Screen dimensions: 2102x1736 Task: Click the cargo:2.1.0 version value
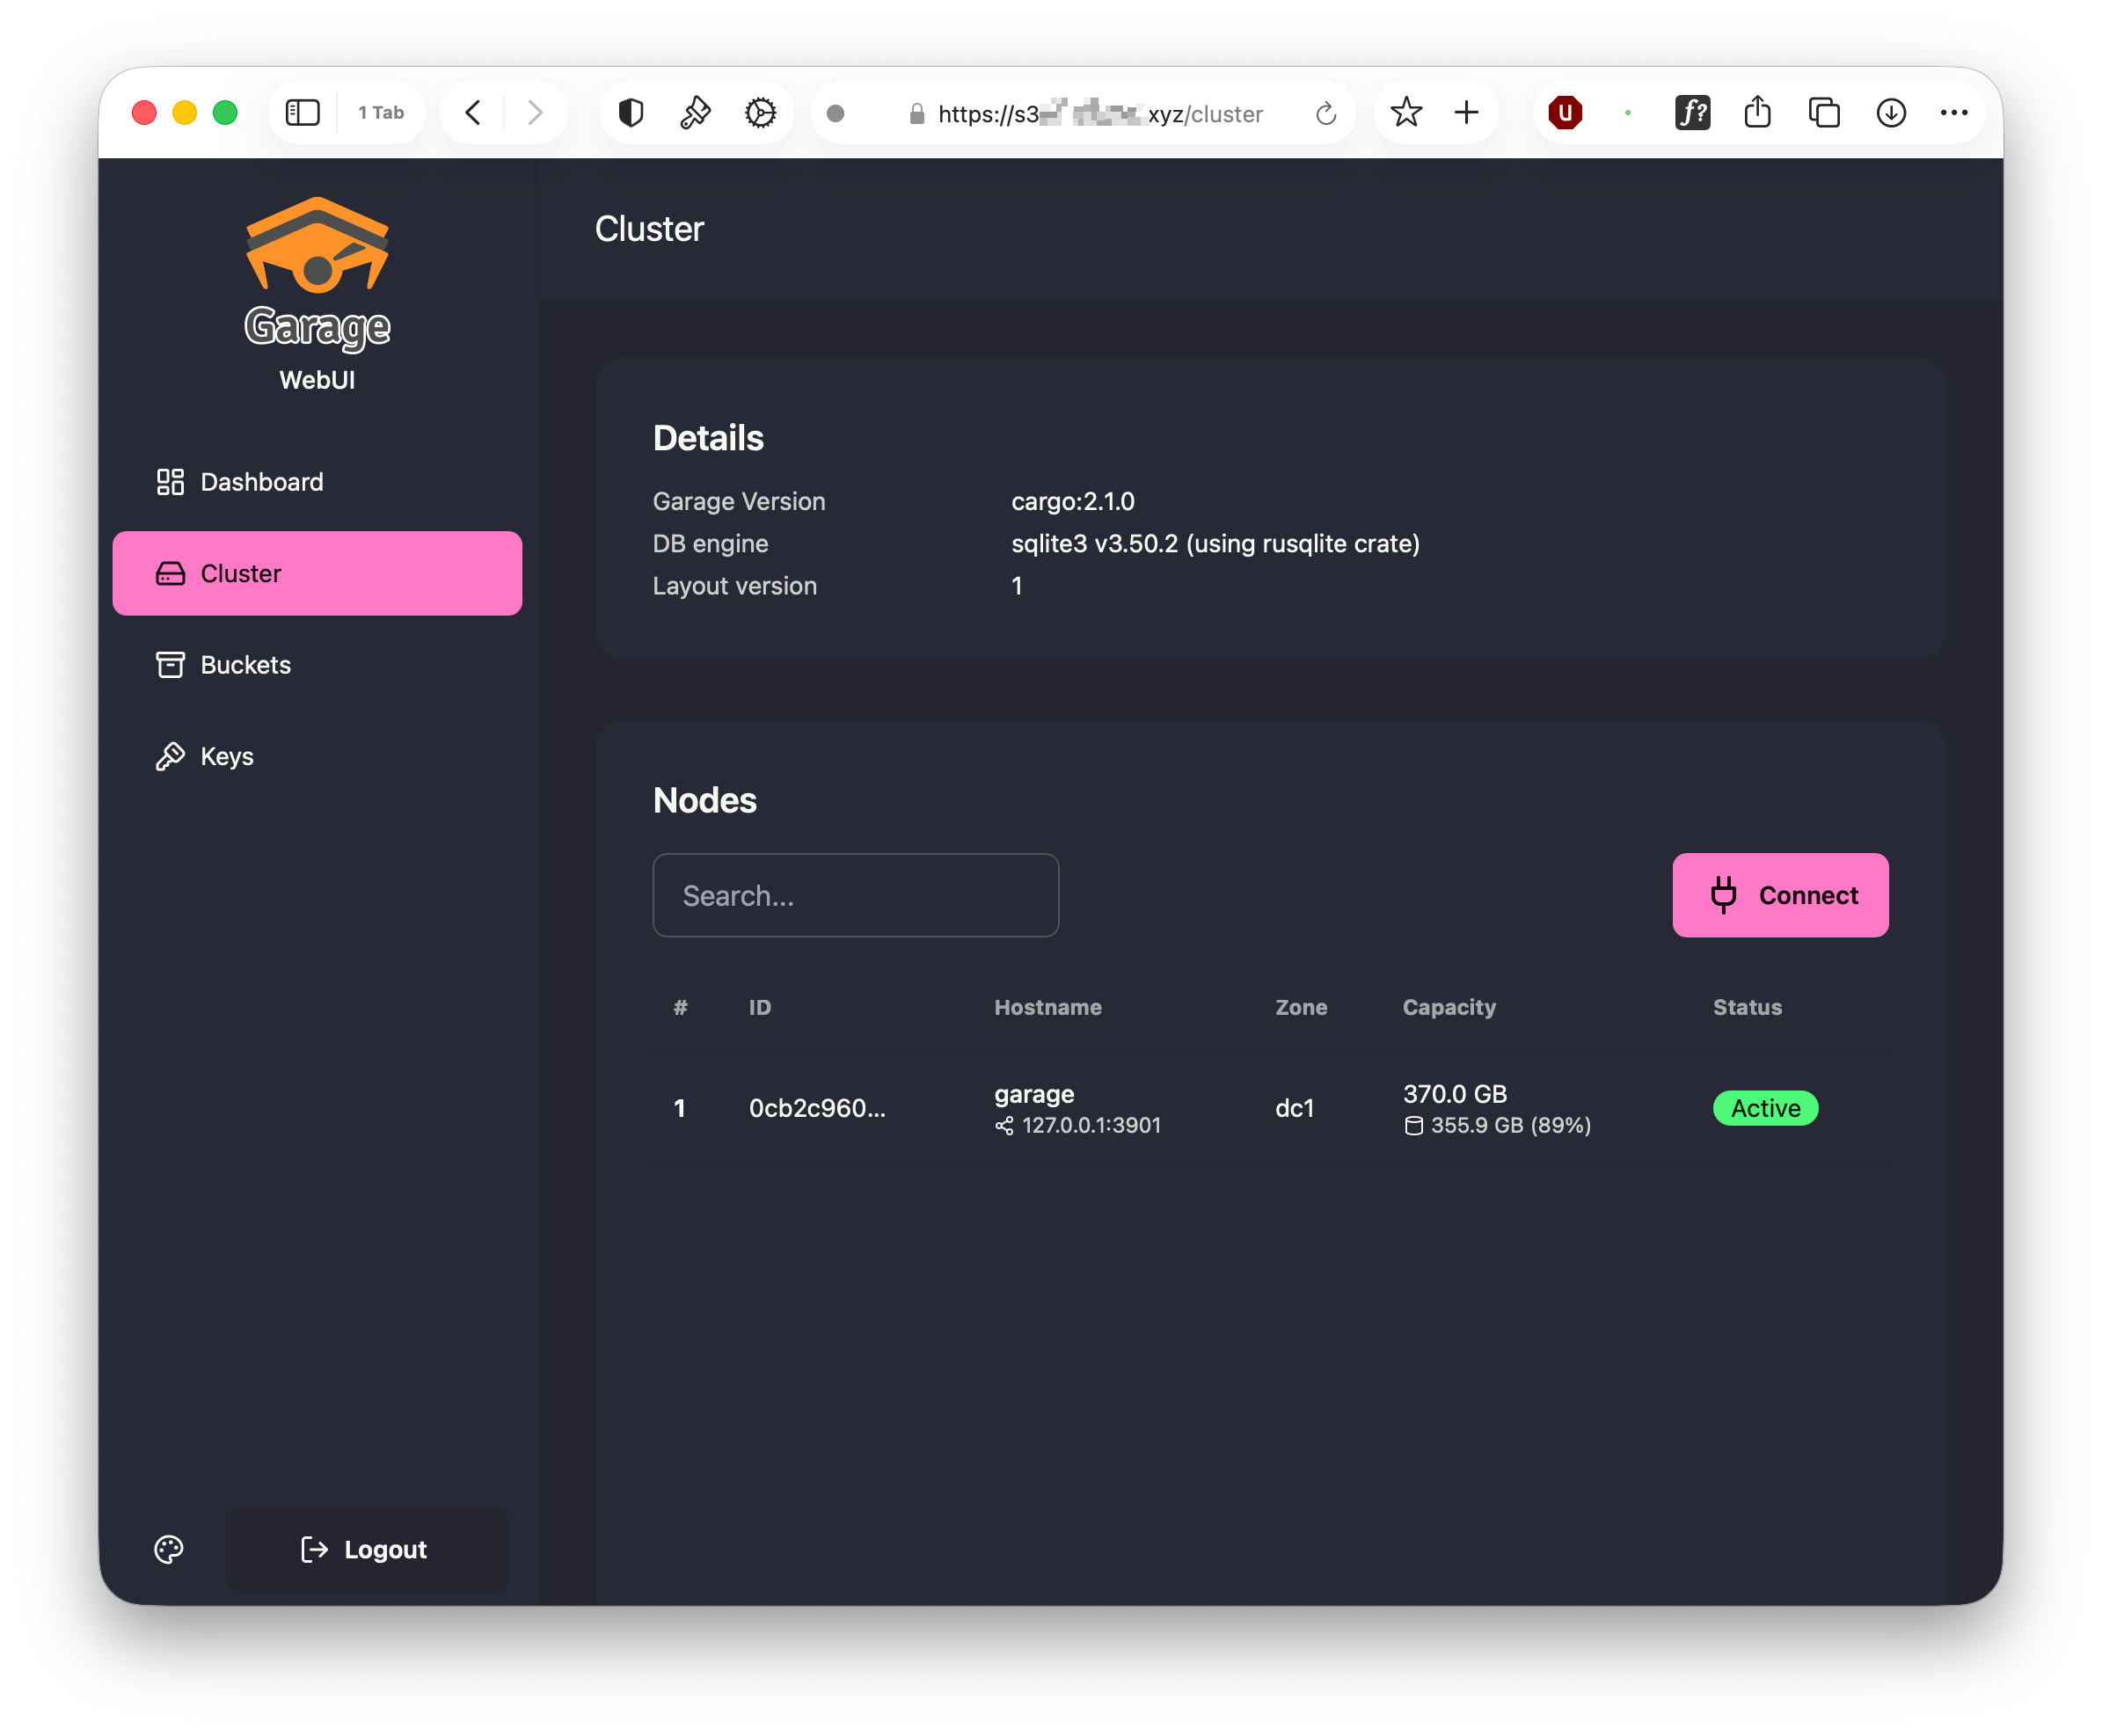(x=1073, y=501)
